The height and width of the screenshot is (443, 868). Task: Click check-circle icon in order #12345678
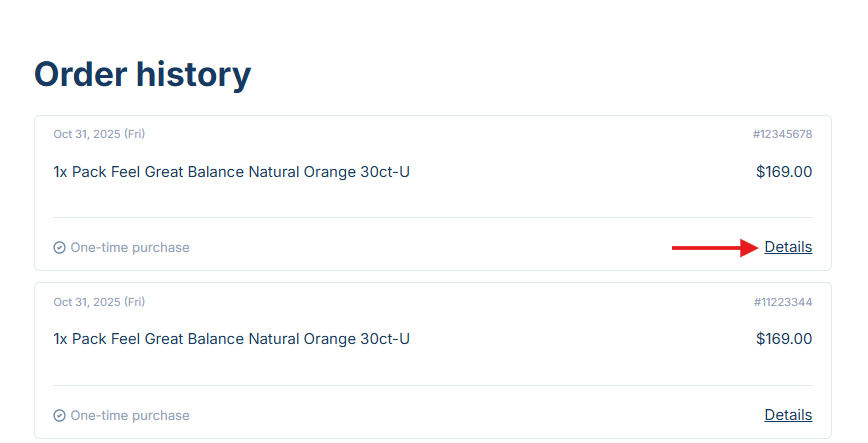click(x=59, y=248)
